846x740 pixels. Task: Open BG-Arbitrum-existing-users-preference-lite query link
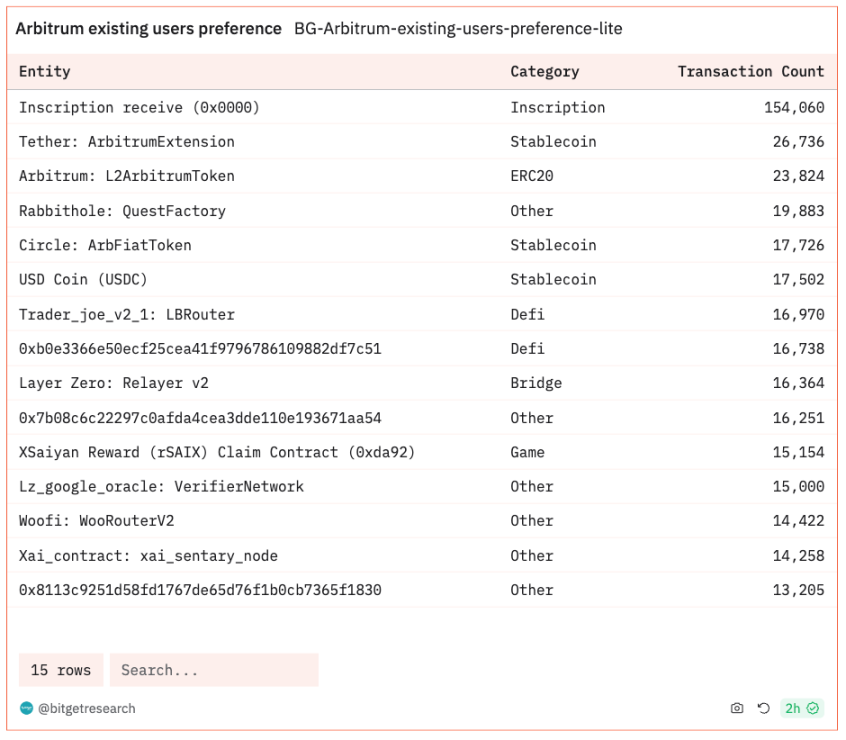point(458,29)
